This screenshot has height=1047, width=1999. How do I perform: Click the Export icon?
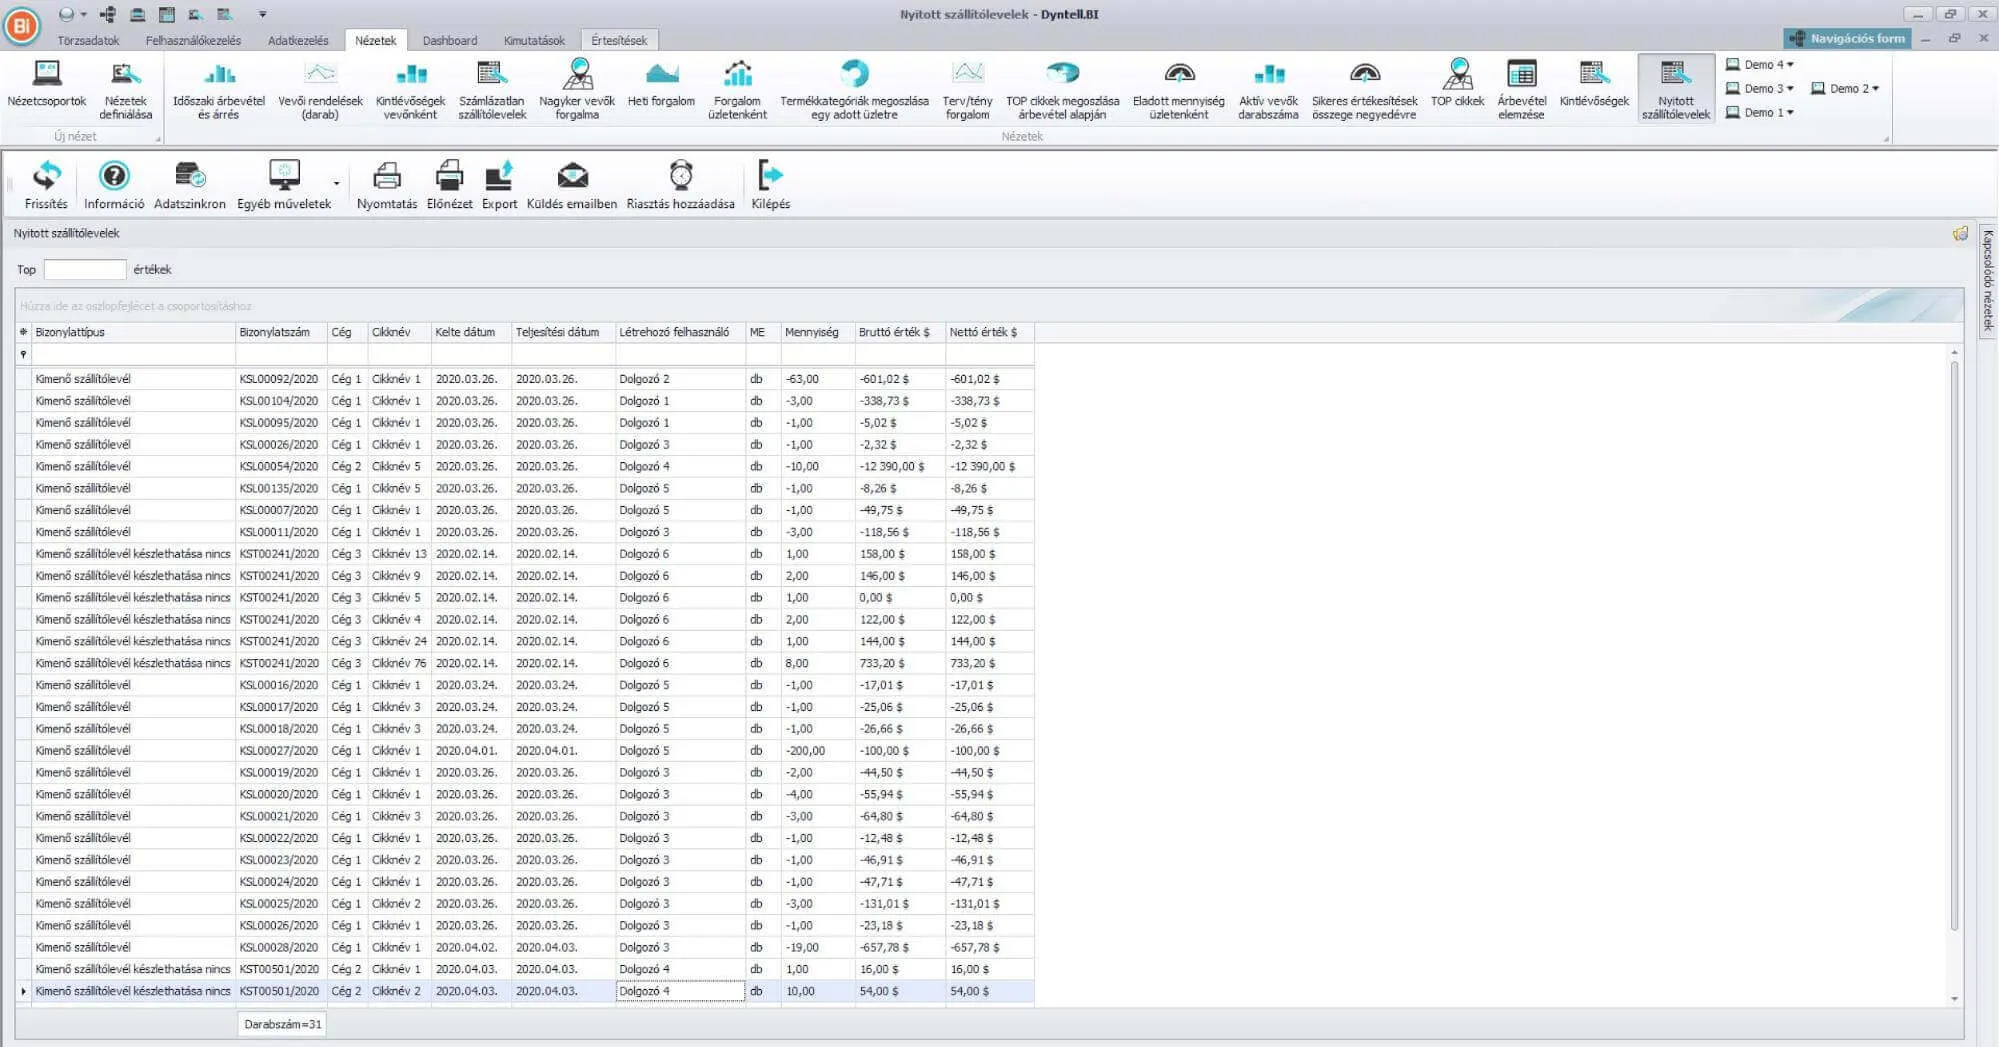(499, 177)
